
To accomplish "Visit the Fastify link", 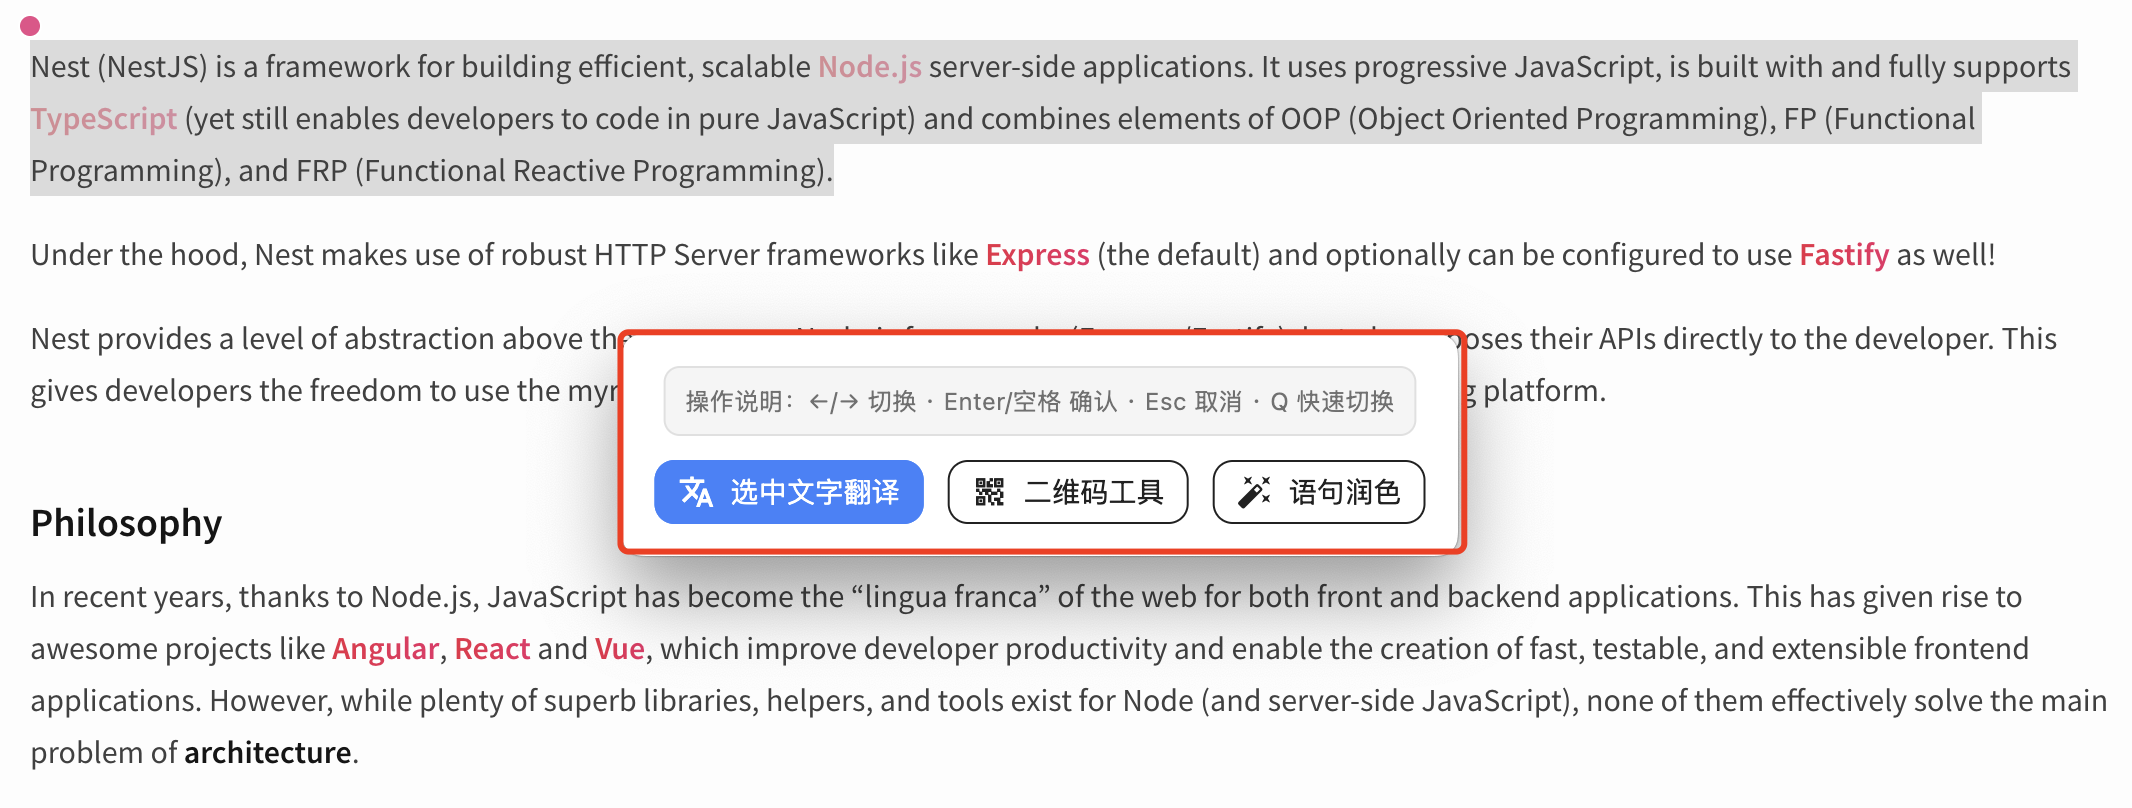I will 1843,255.
